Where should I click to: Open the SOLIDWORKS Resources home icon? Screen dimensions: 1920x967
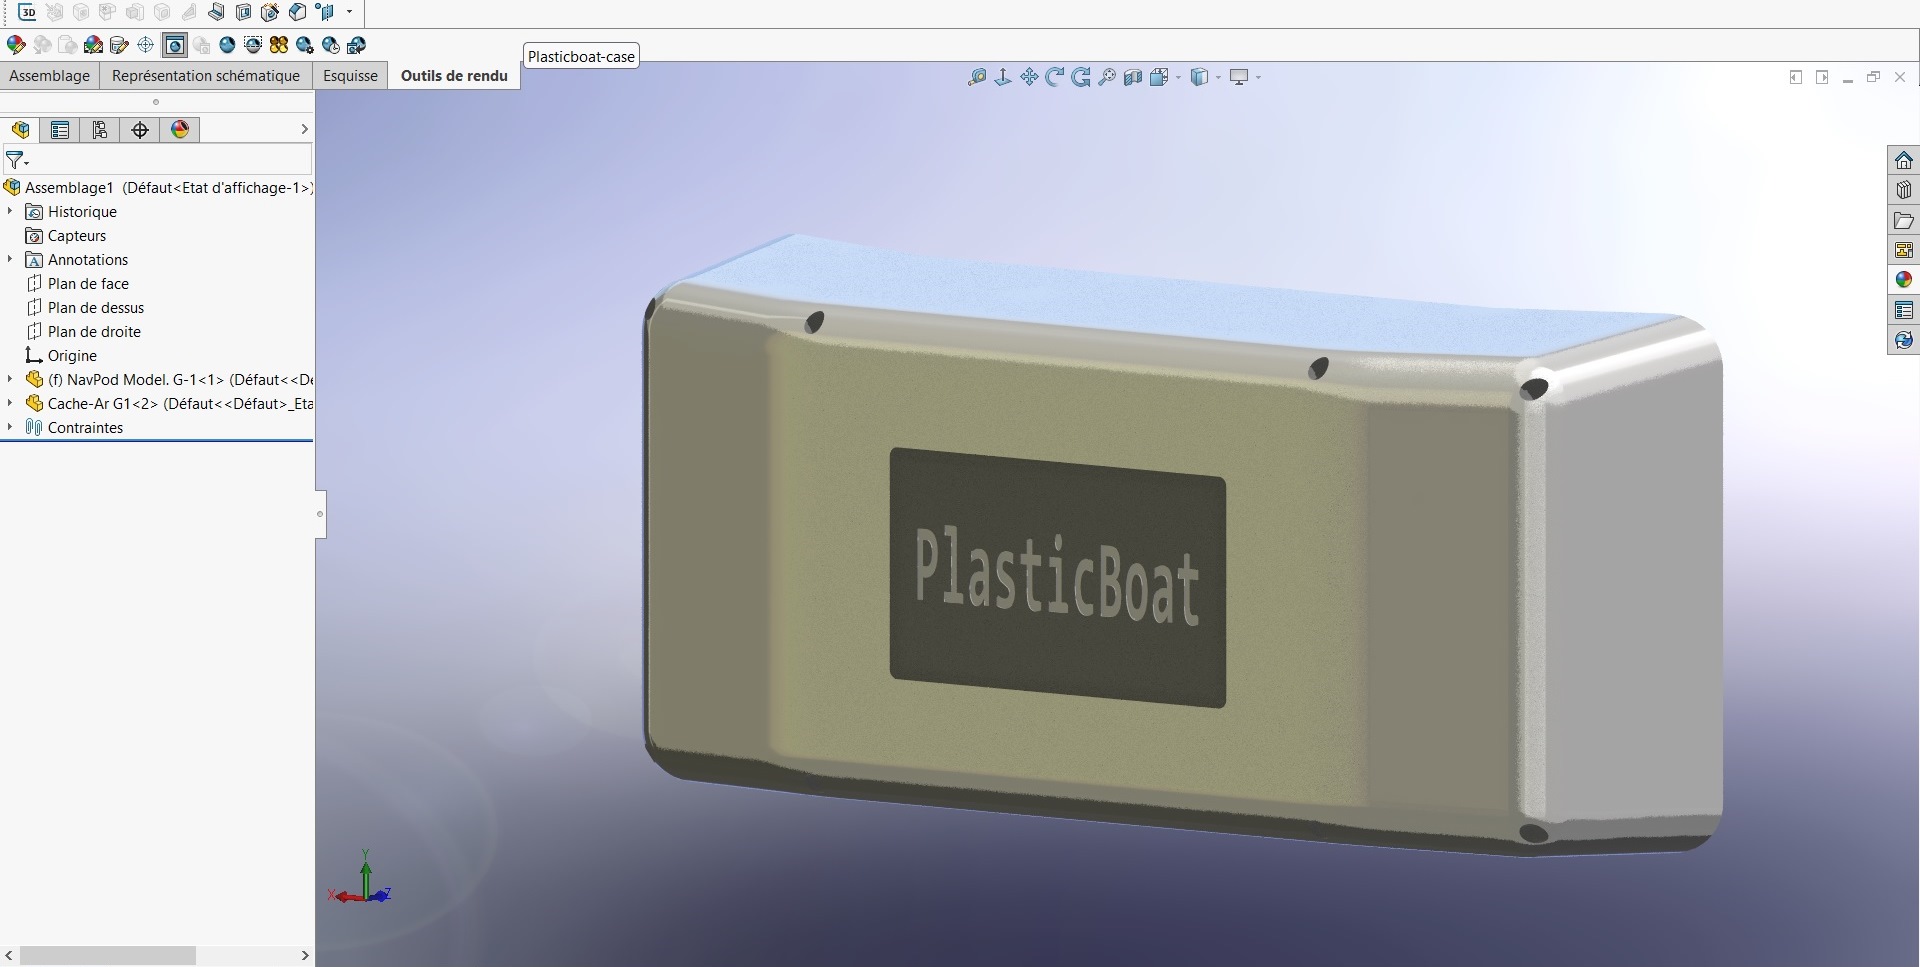[x=1903, y=160]
